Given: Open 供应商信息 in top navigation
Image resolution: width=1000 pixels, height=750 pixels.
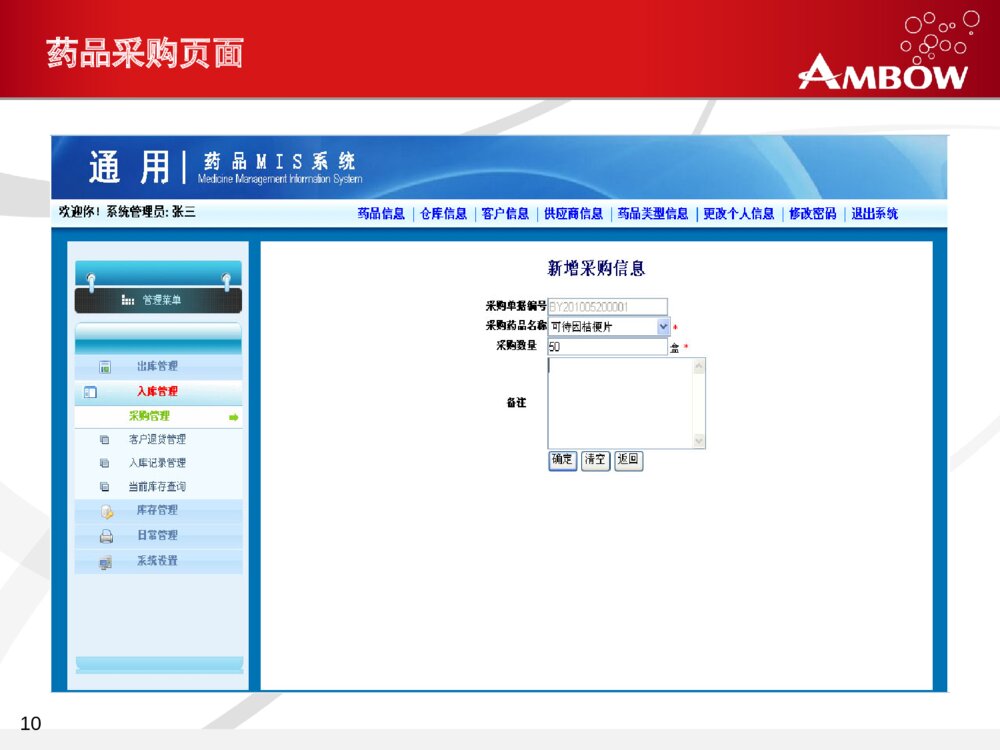Looking at the screenshot, I should (573, 214).
